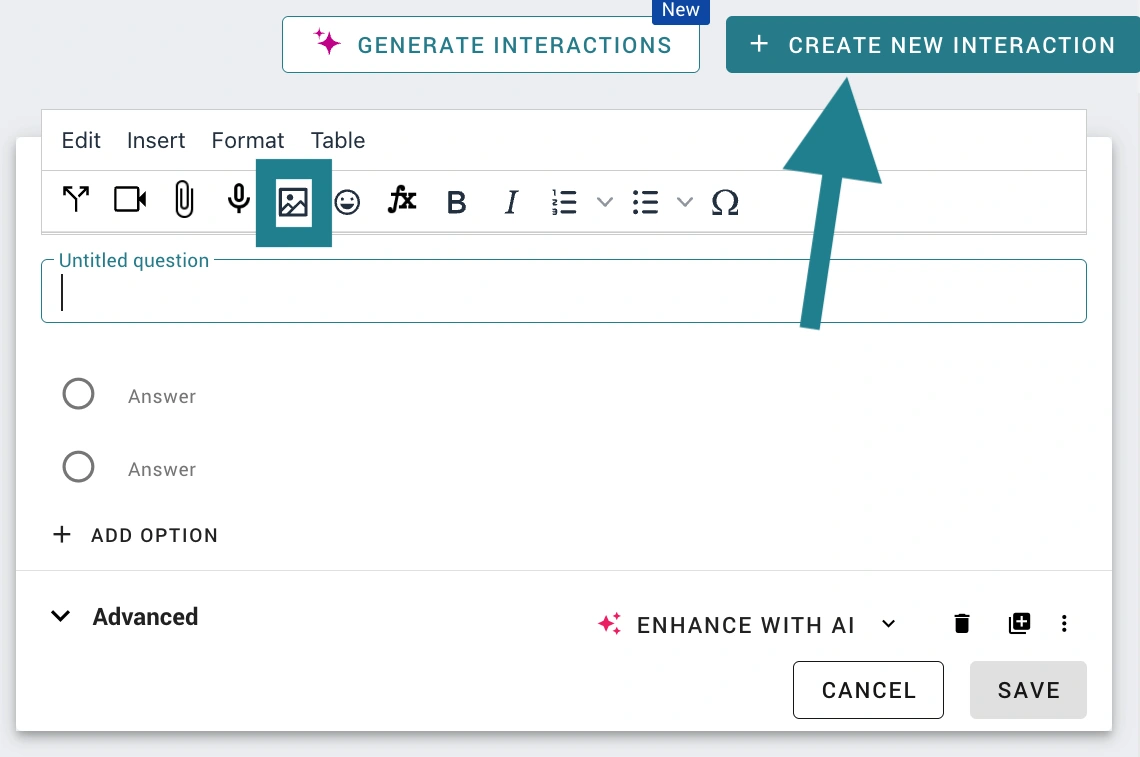Select the second Answer radio button
Viewport: 1140px width, 757px height.
coord(79,467)
